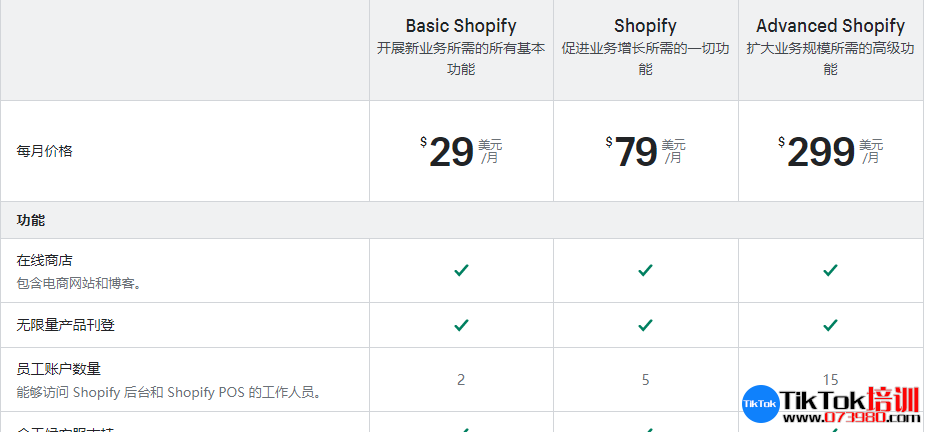Click the blue TikTok logo circle
Image resolution: width=925 pixels, height=432 pixels.
pos(760,404)
